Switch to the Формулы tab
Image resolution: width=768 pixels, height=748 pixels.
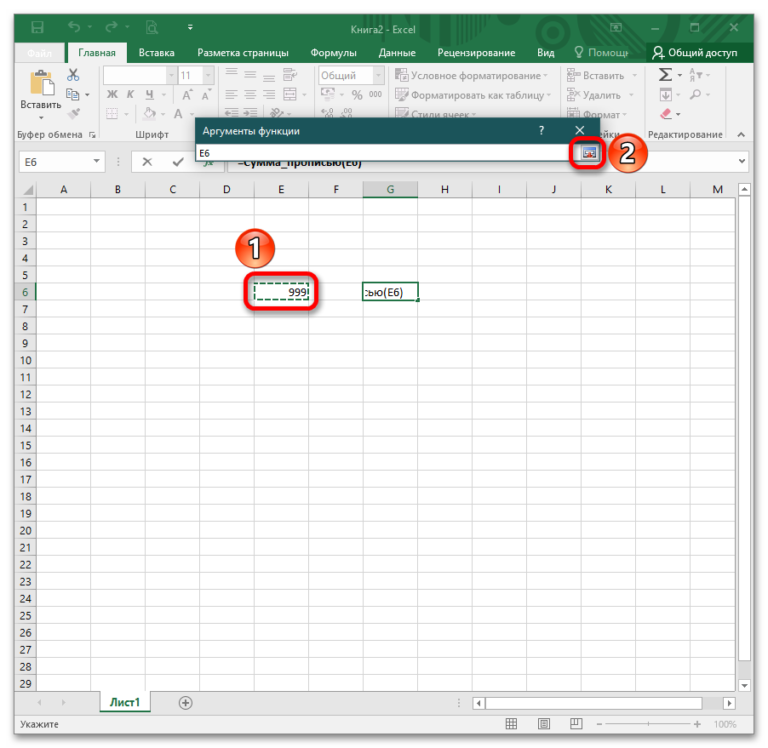click(334, 53)
